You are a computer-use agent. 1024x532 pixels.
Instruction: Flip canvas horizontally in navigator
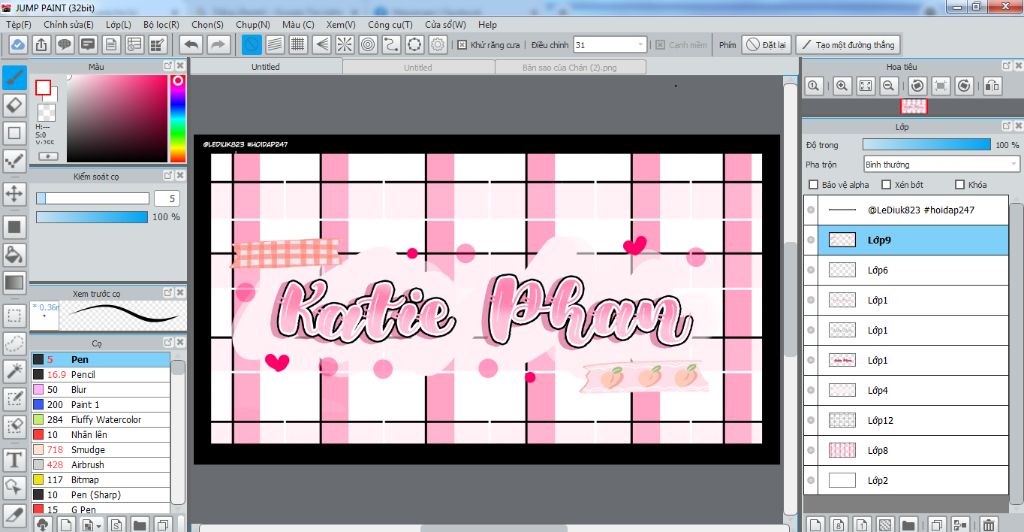coord(993,86)
